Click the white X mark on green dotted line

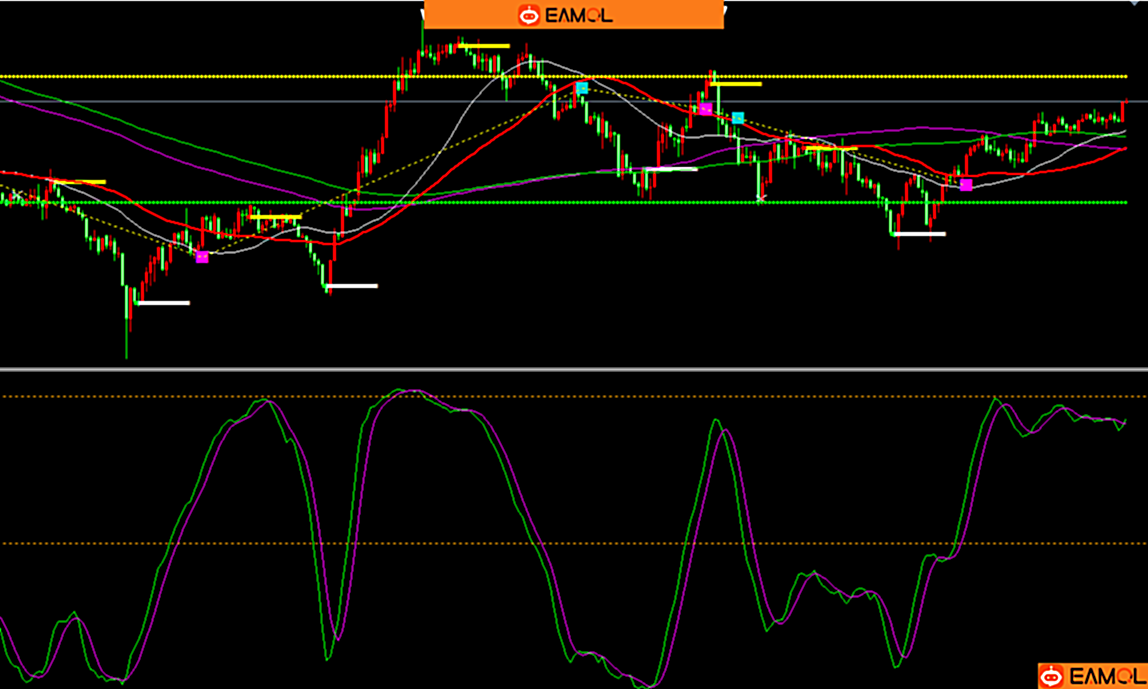click(x=761, y=200)
